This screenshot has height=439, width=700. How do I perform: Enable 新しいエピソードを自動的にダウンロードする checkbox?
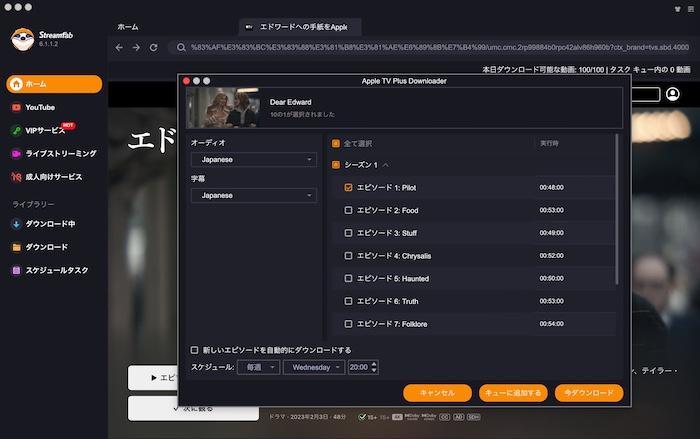[194, 350]
